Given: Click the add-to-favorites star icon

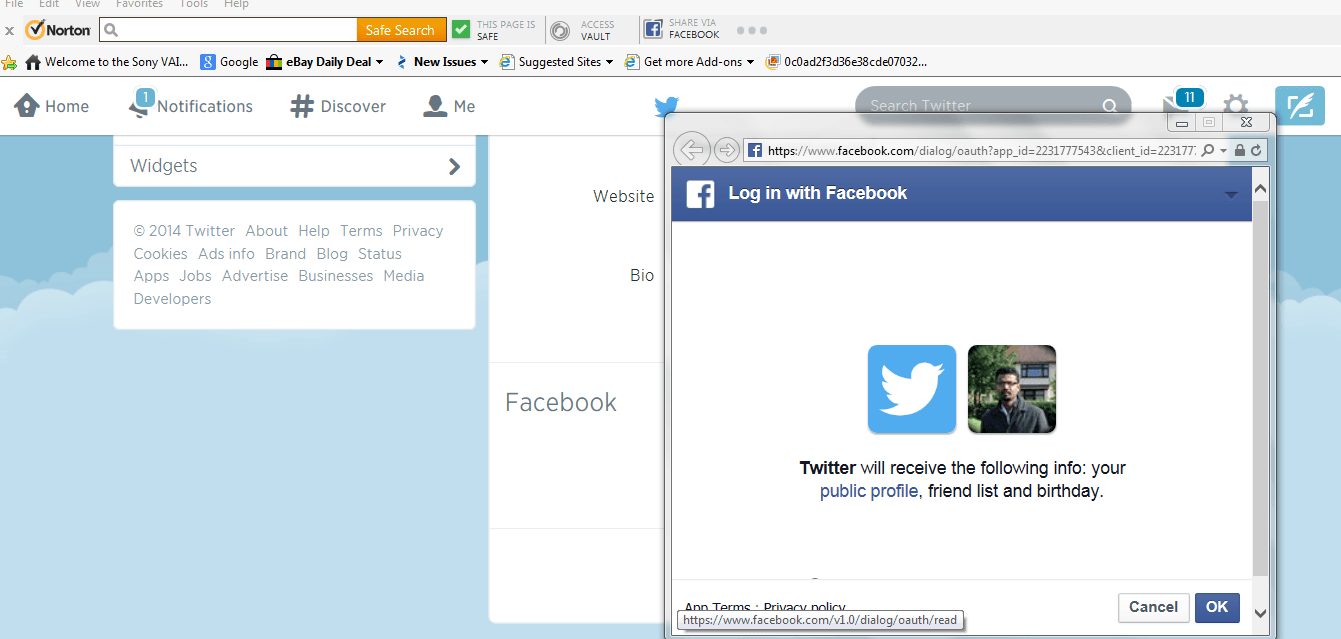Looking at the screenshot, I should tap(9, 62).
